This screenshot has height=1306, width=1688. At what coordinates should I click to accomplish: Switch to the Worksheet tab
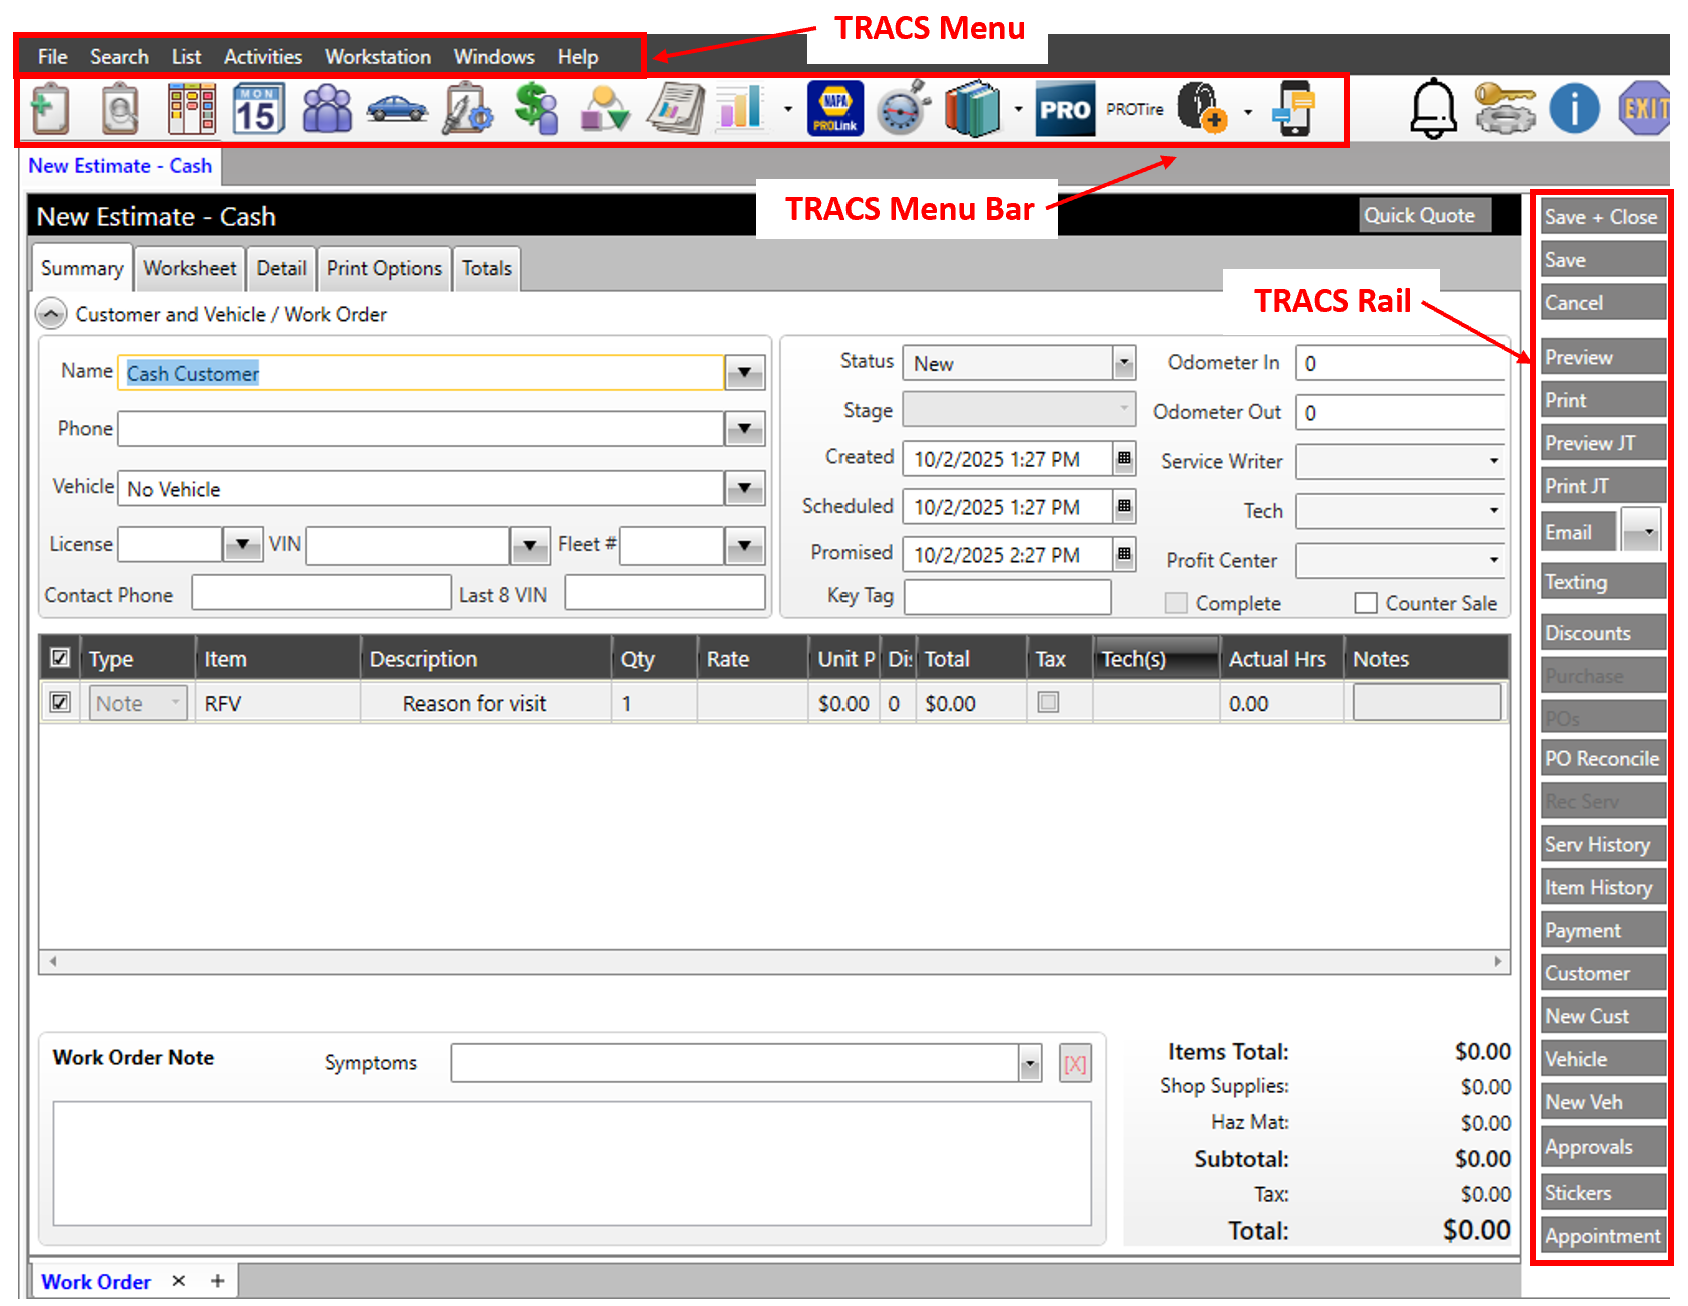(189, 268)
